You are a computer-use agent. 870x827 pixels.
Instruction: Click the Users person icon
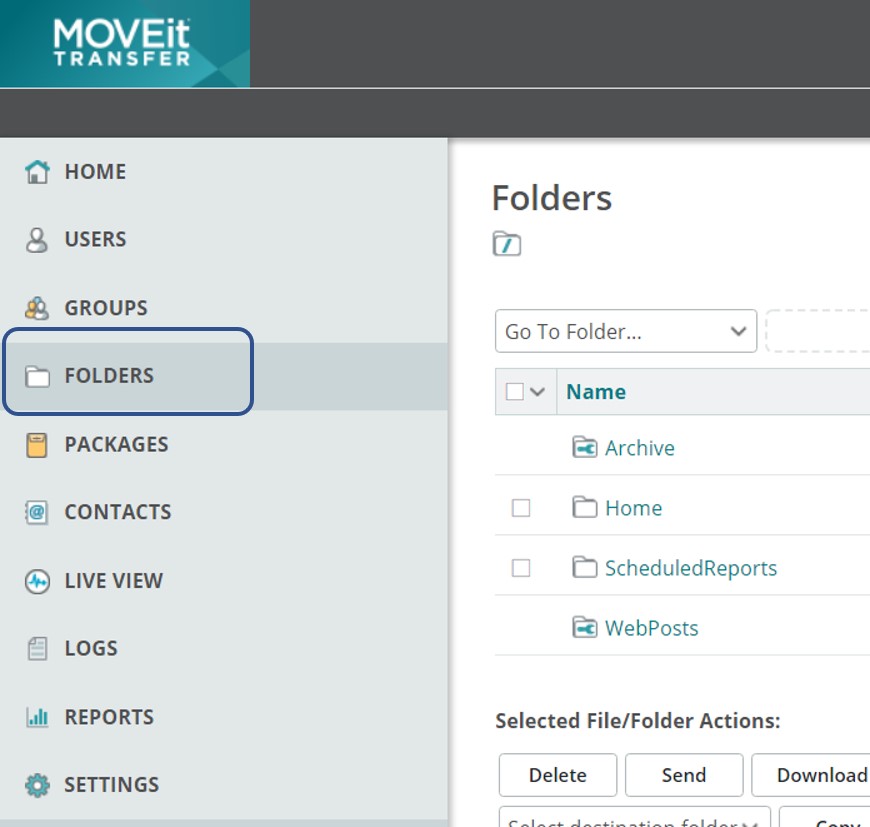click(37, 240)
